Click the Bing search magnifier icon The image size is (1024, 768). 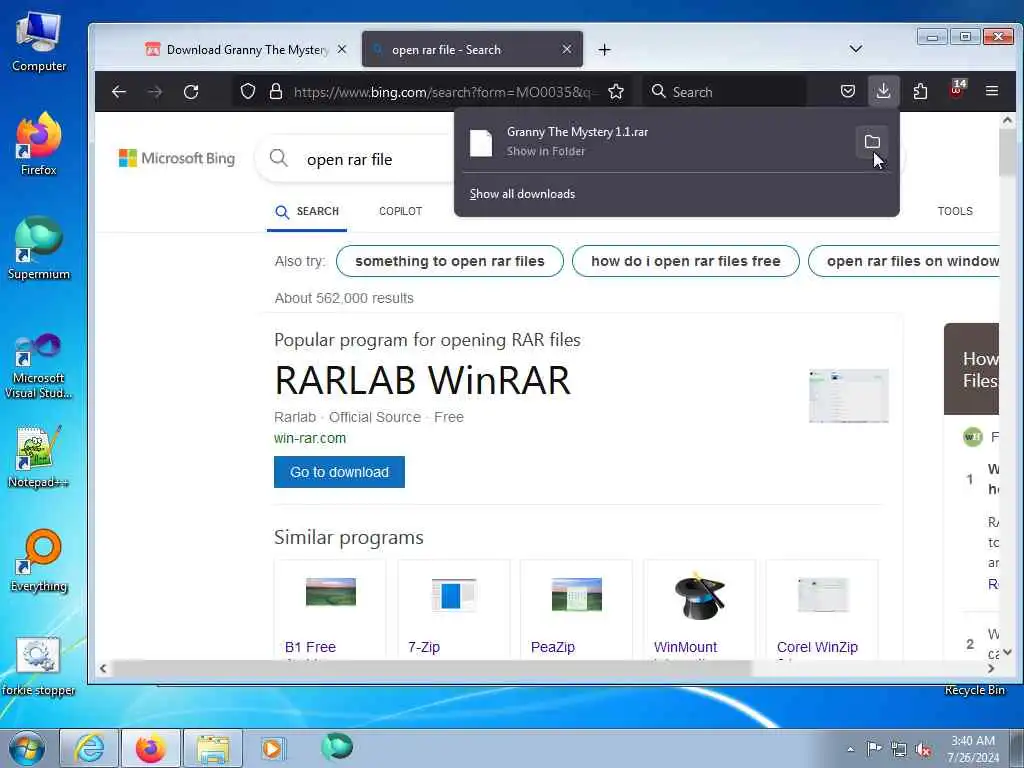(x=279, y=158)
